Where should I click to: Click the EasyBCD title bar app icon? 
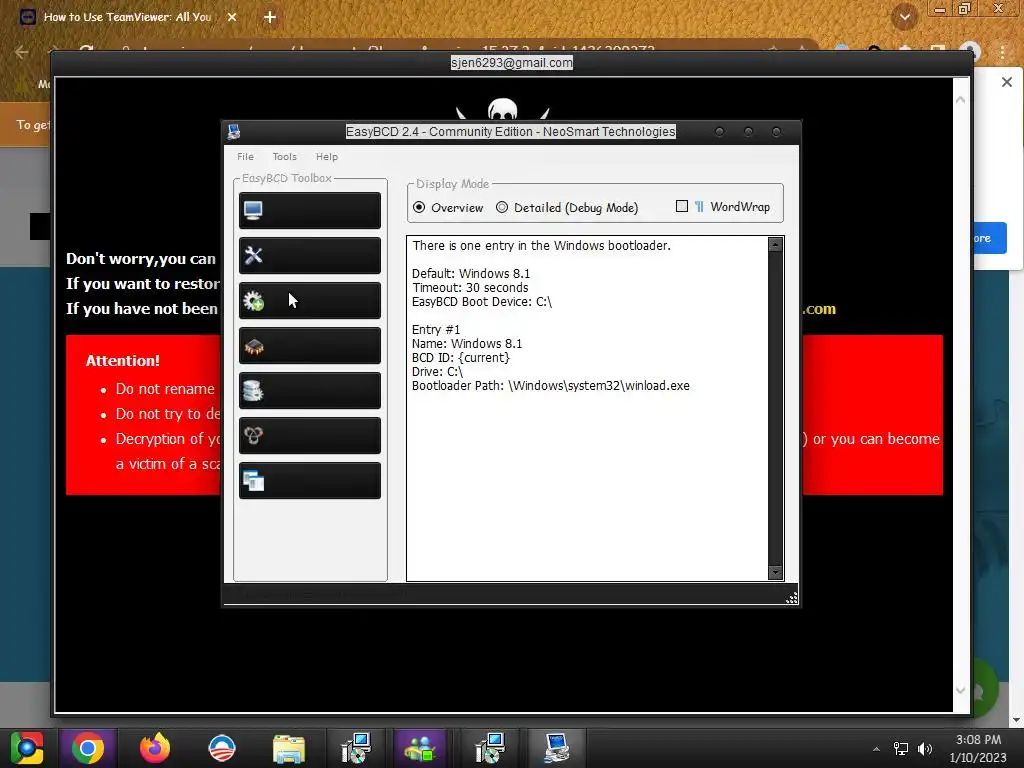click(x=234, y=132)
